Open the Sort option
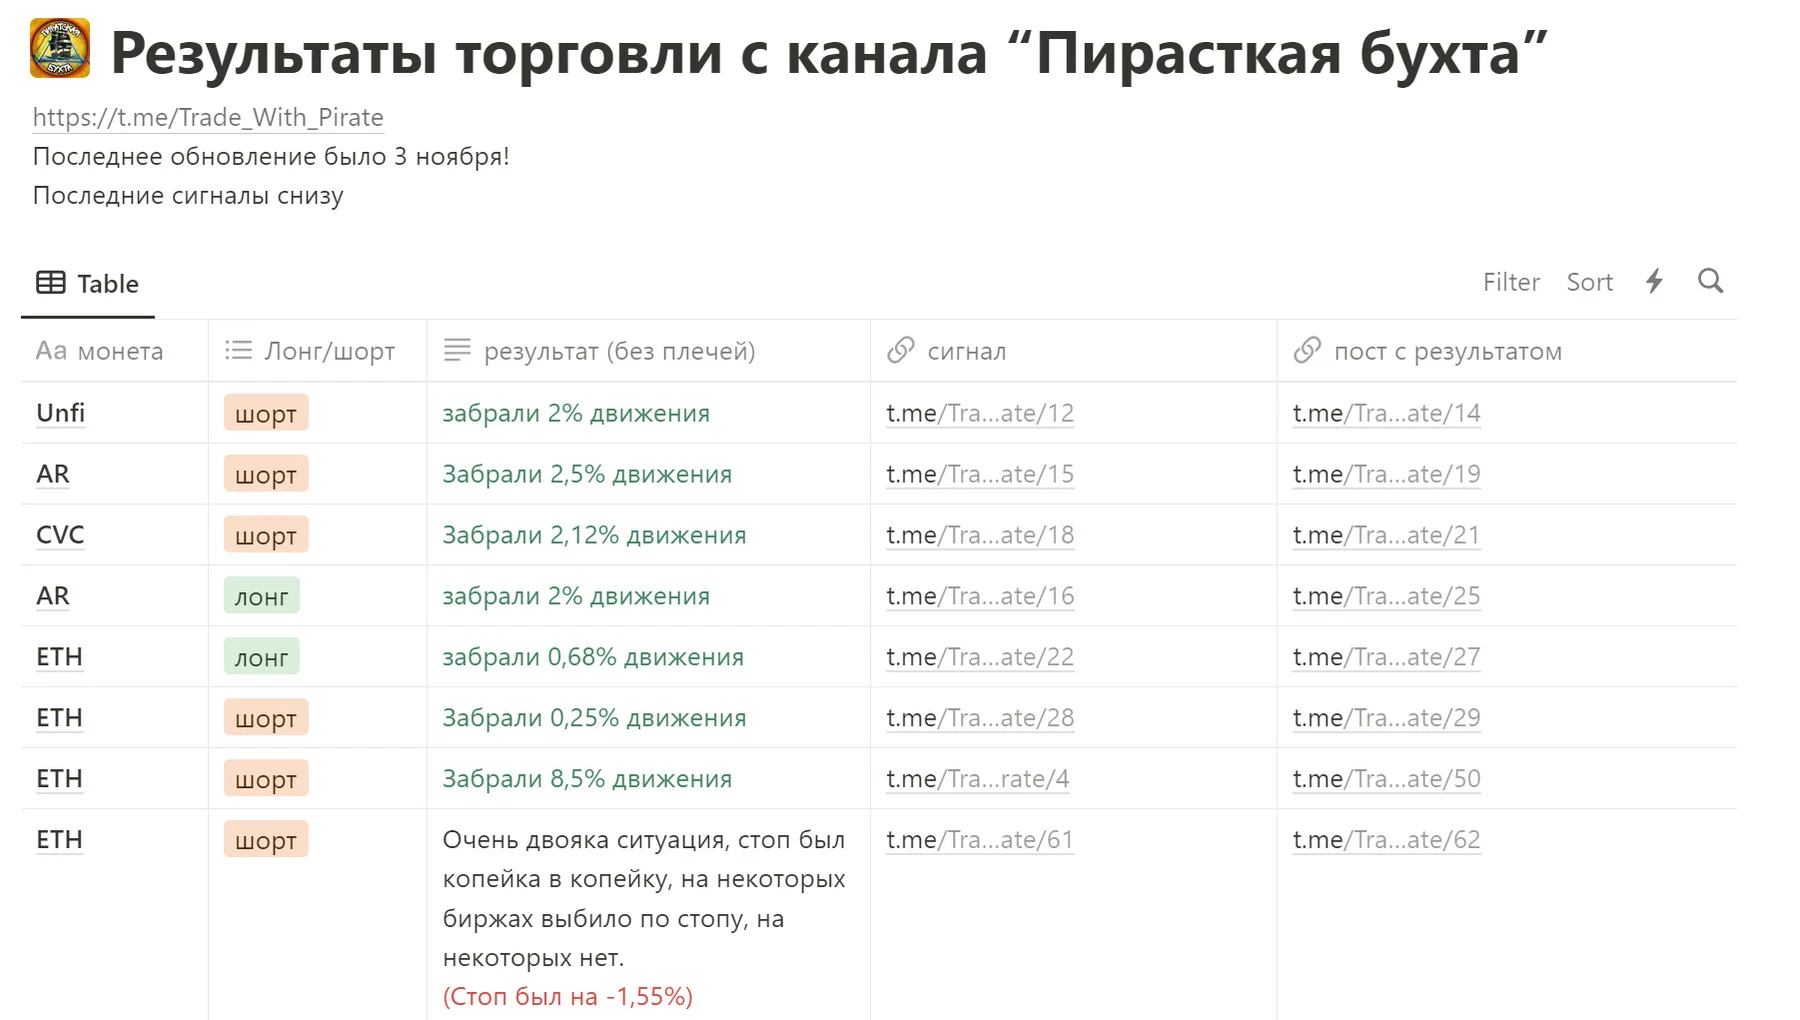 [x=1589, y=282]
